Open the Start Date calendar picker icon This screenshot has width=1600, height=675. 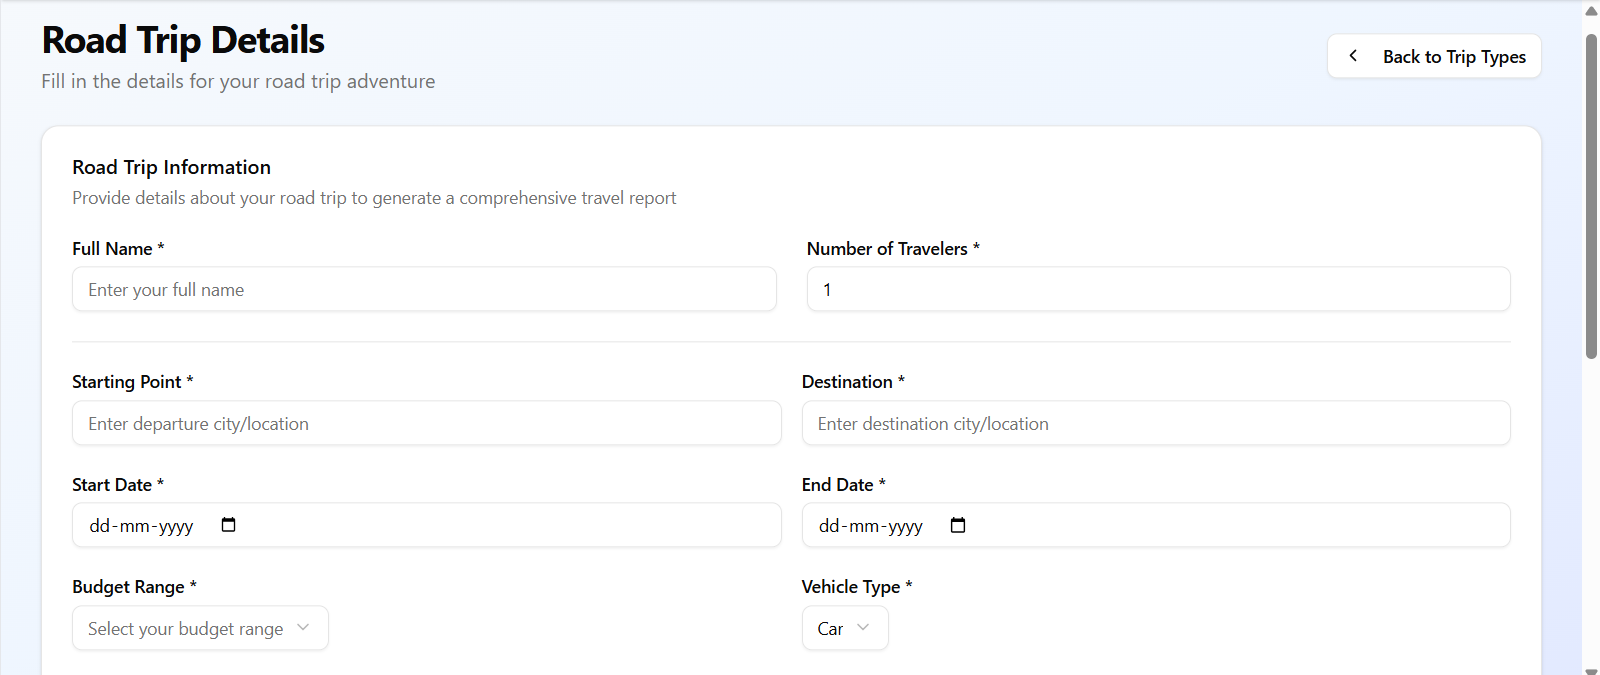(x=228, y=525)
